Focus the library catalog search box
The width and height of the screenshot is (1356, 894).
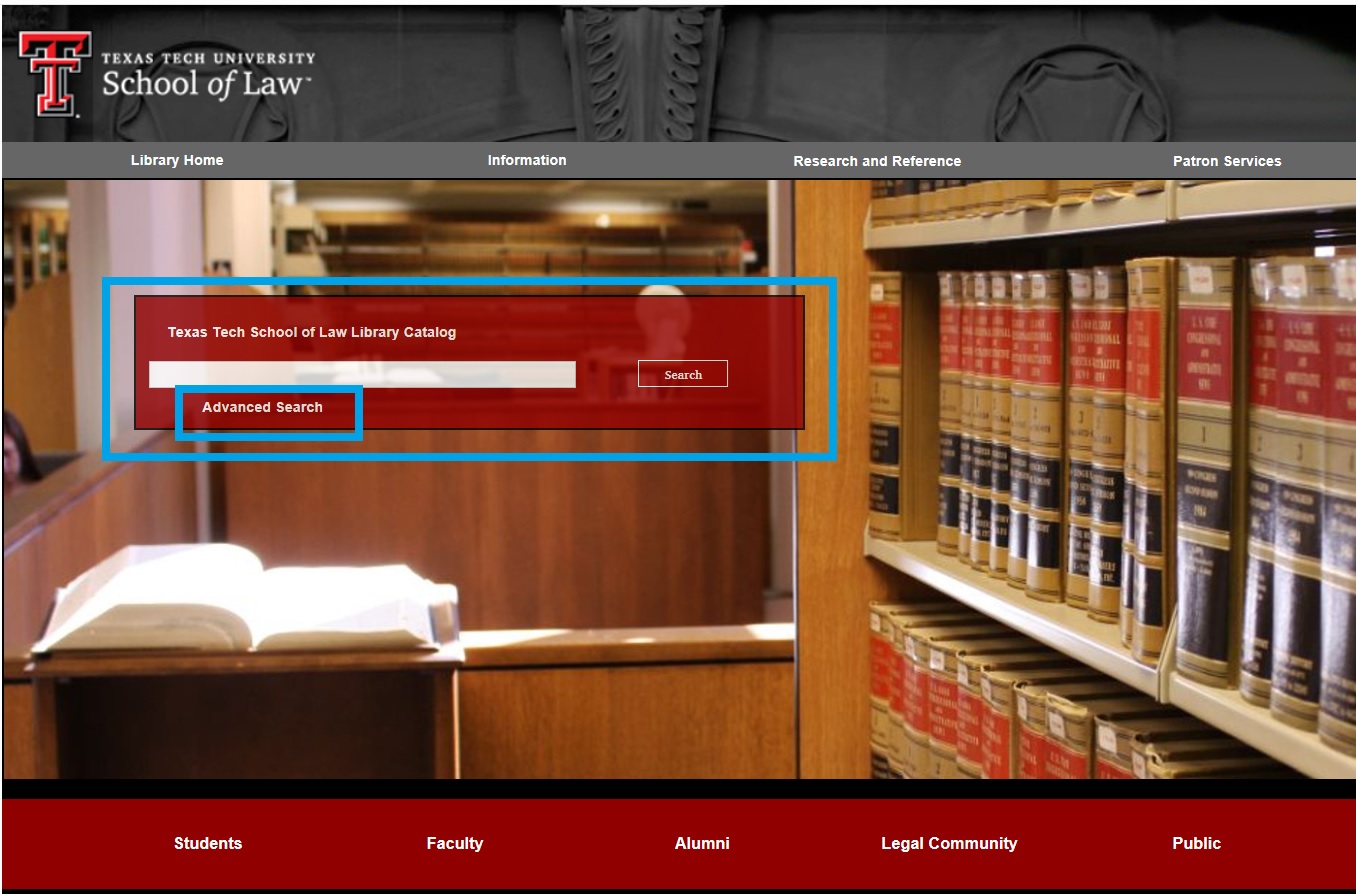coord(362,374)
